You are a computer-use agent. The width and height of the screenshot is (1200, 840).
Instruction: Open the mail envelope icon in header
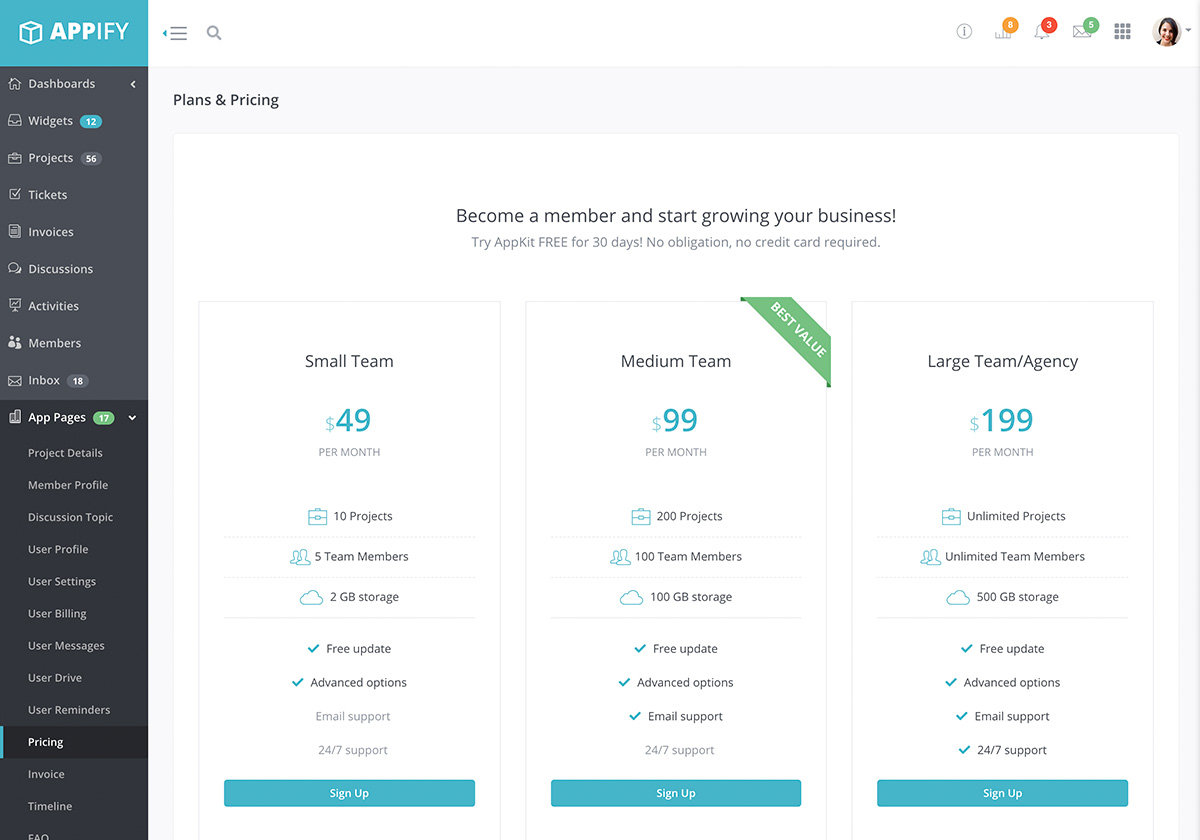[1082, 32]
